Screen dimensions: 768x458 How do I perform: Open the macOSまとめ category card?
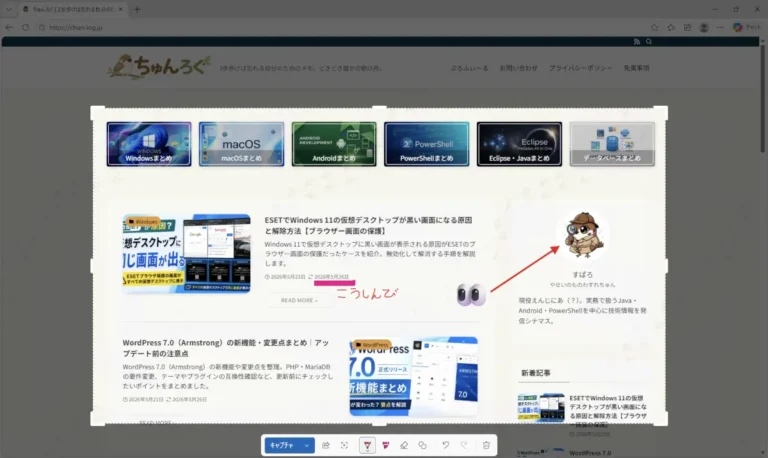coord(241,144)
